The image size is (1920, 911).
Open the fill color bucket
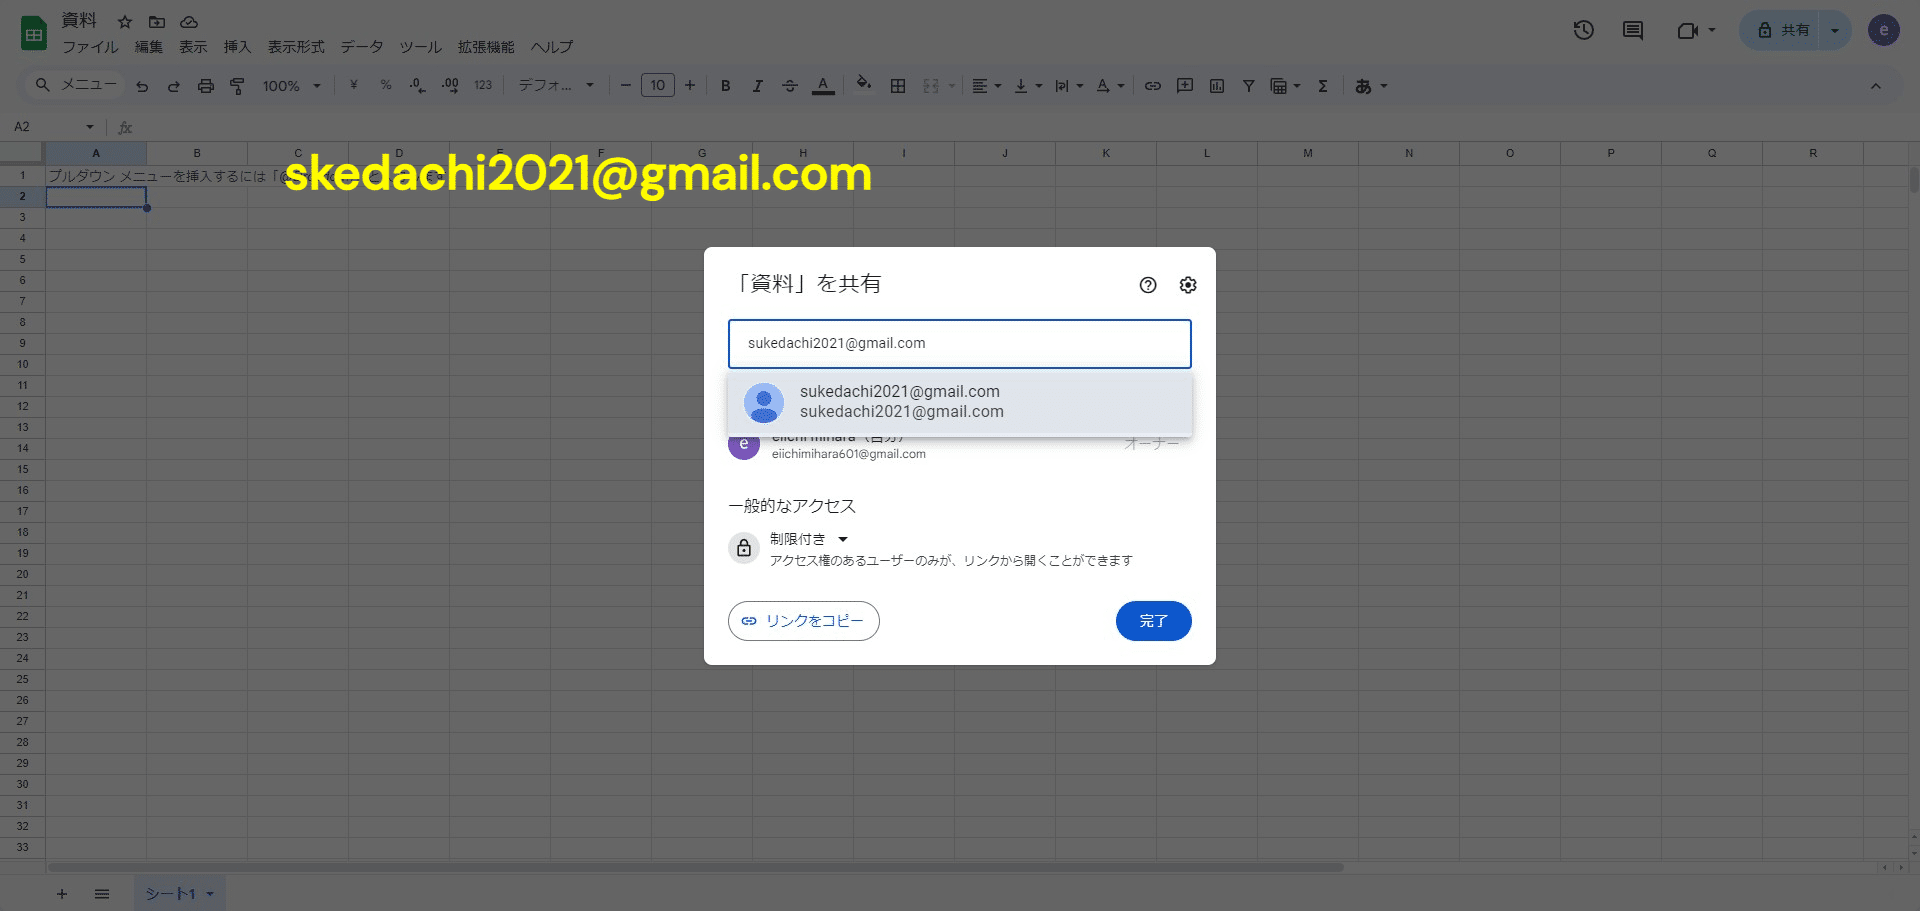pos(864,84)
